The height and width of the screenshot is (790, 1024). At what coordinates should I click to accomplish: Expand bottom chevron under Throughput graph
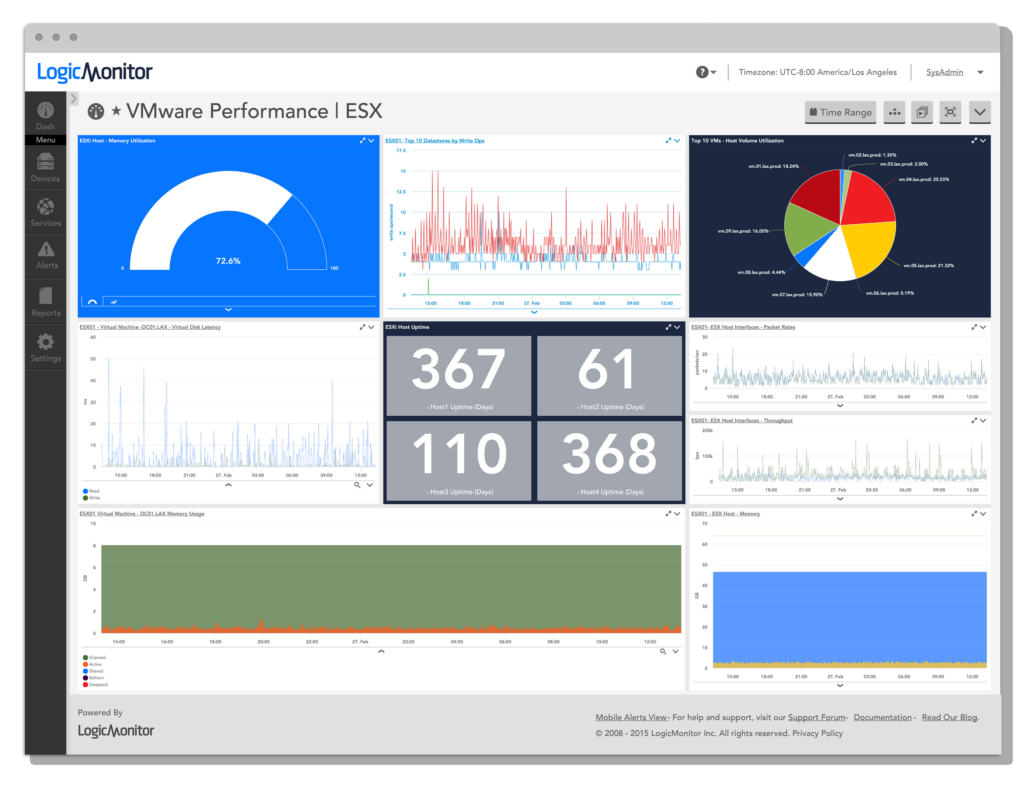[x=840, y=499]
